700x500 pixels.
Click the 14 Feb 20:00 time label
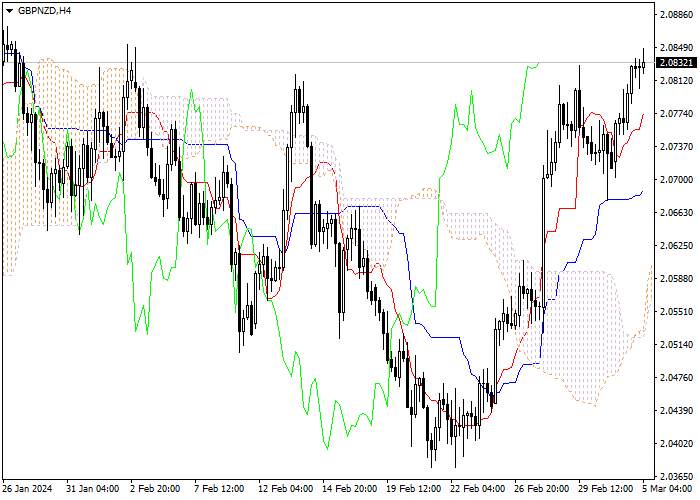coord(350,489)
